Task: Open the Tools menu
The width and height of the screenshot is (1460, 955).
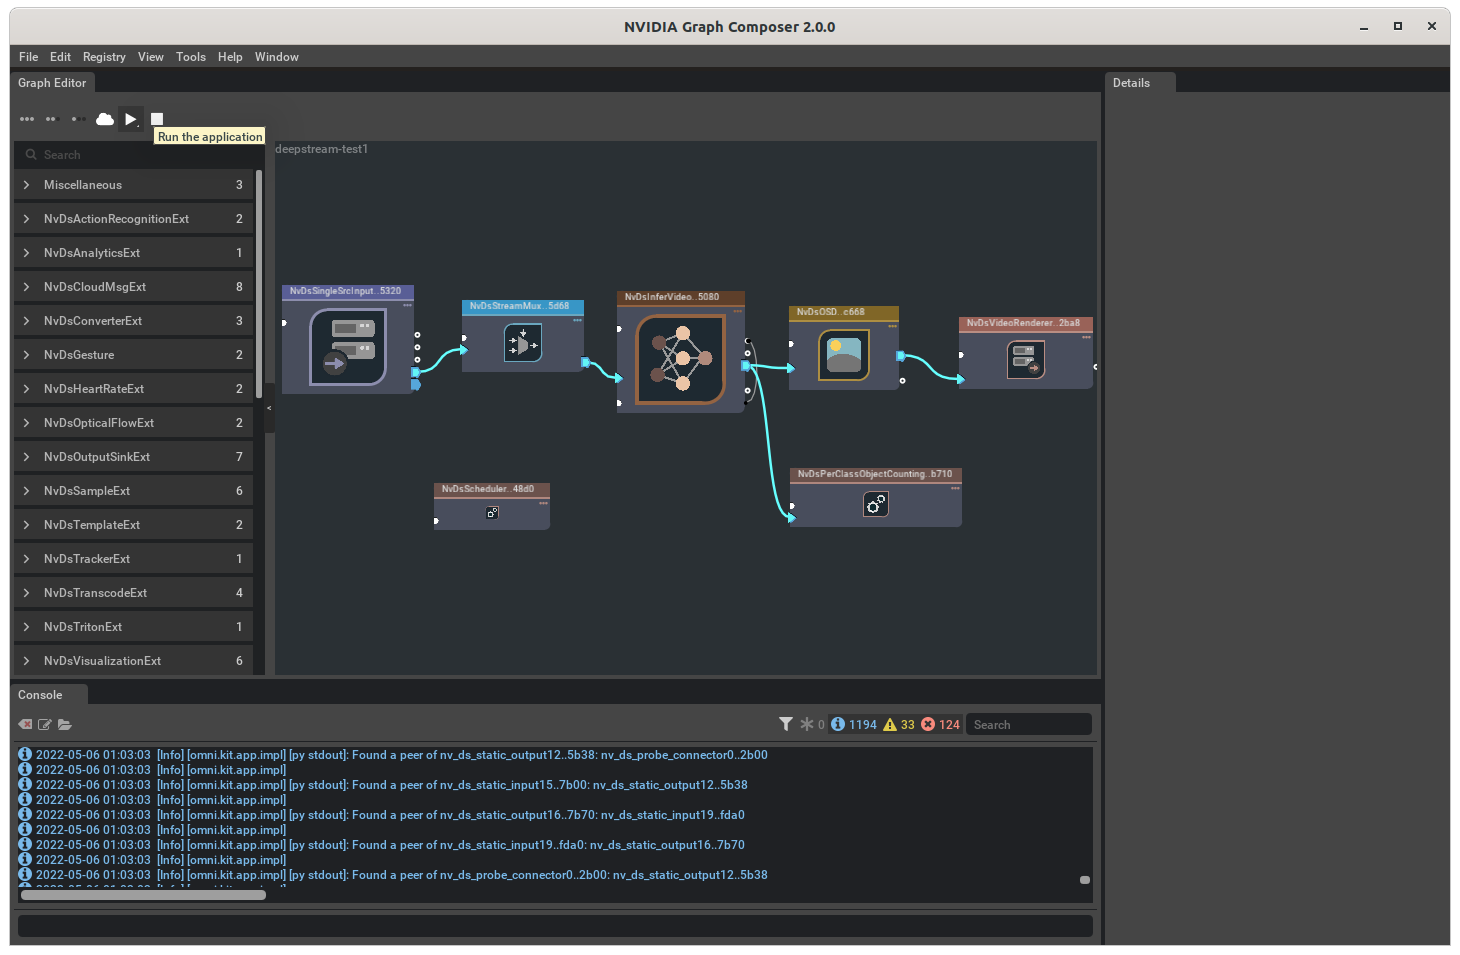Action: (x=190, y=56)
